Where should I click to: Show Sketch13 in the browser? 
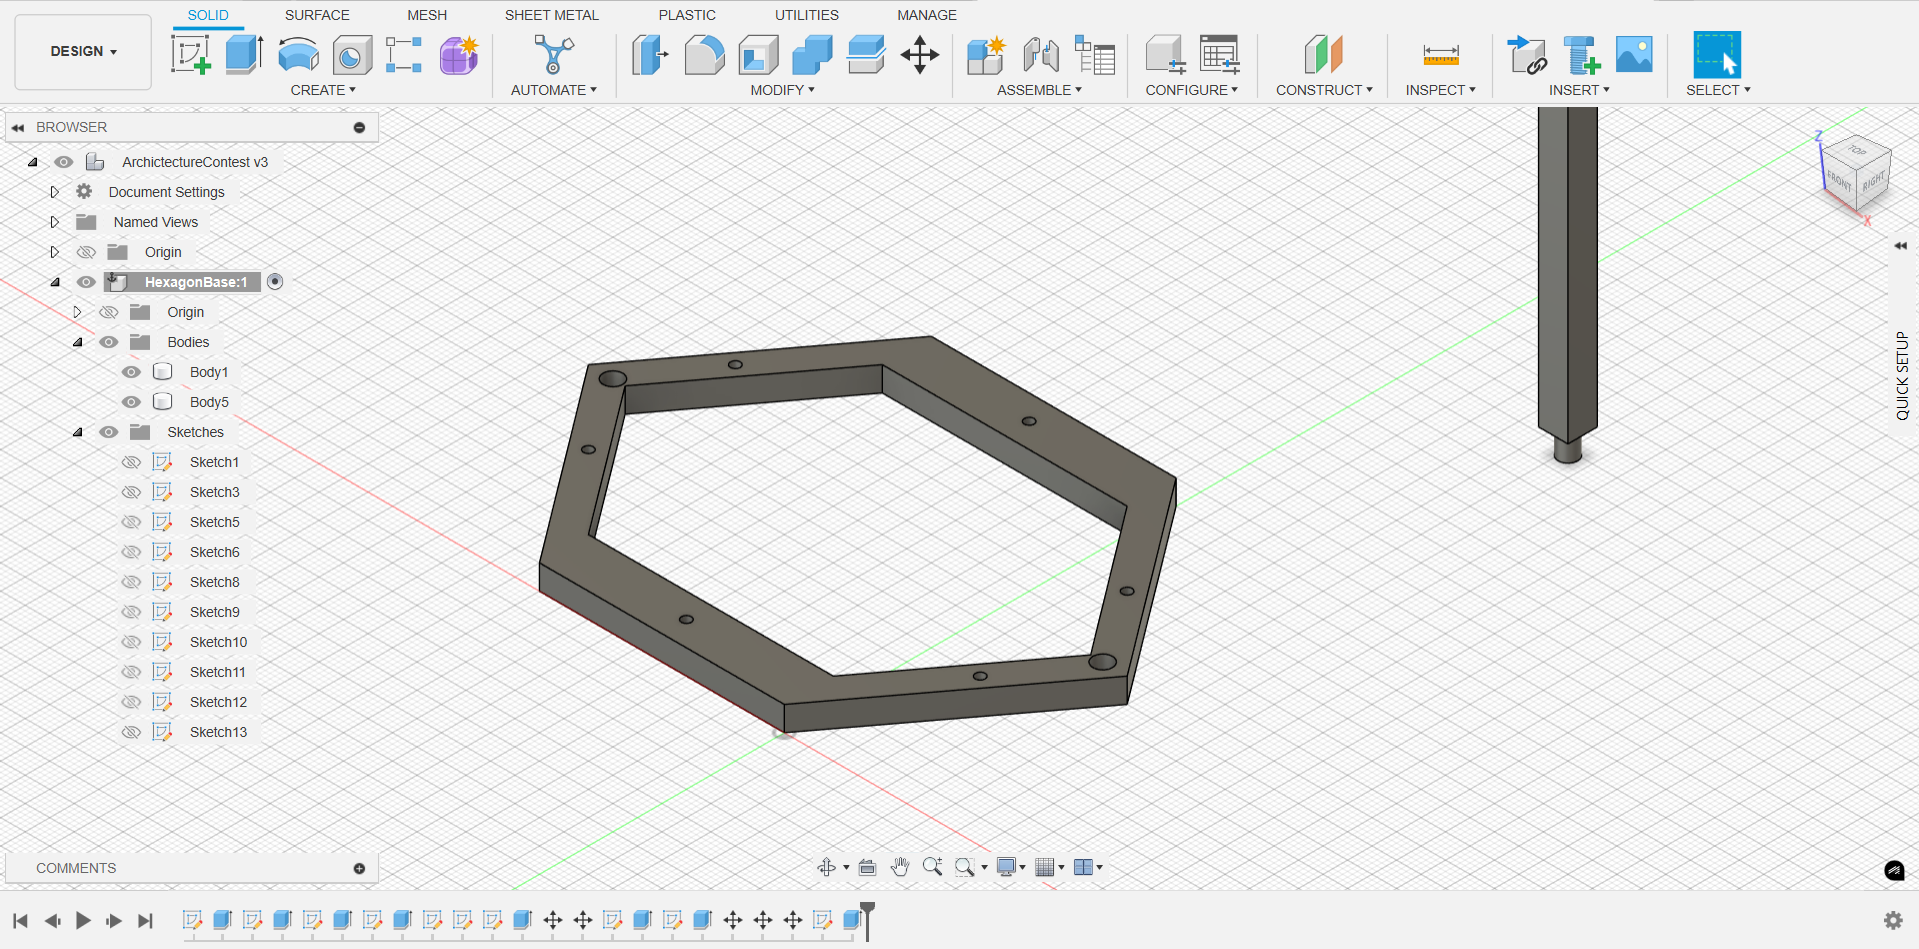(131, 732)
